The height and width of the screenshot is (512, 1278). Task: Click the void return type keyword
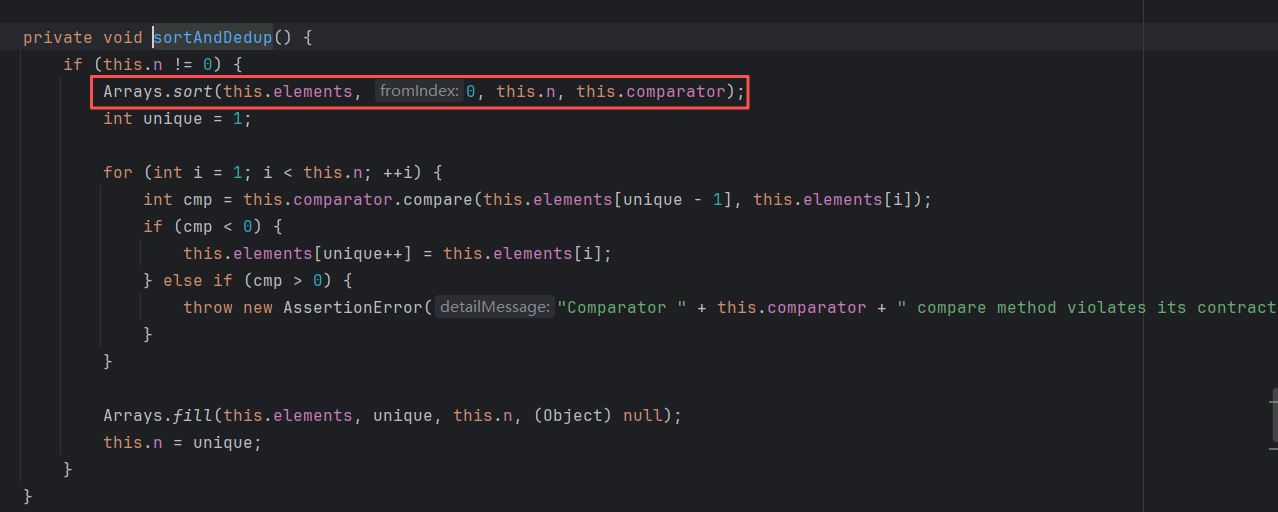click(x=122, y=37)
